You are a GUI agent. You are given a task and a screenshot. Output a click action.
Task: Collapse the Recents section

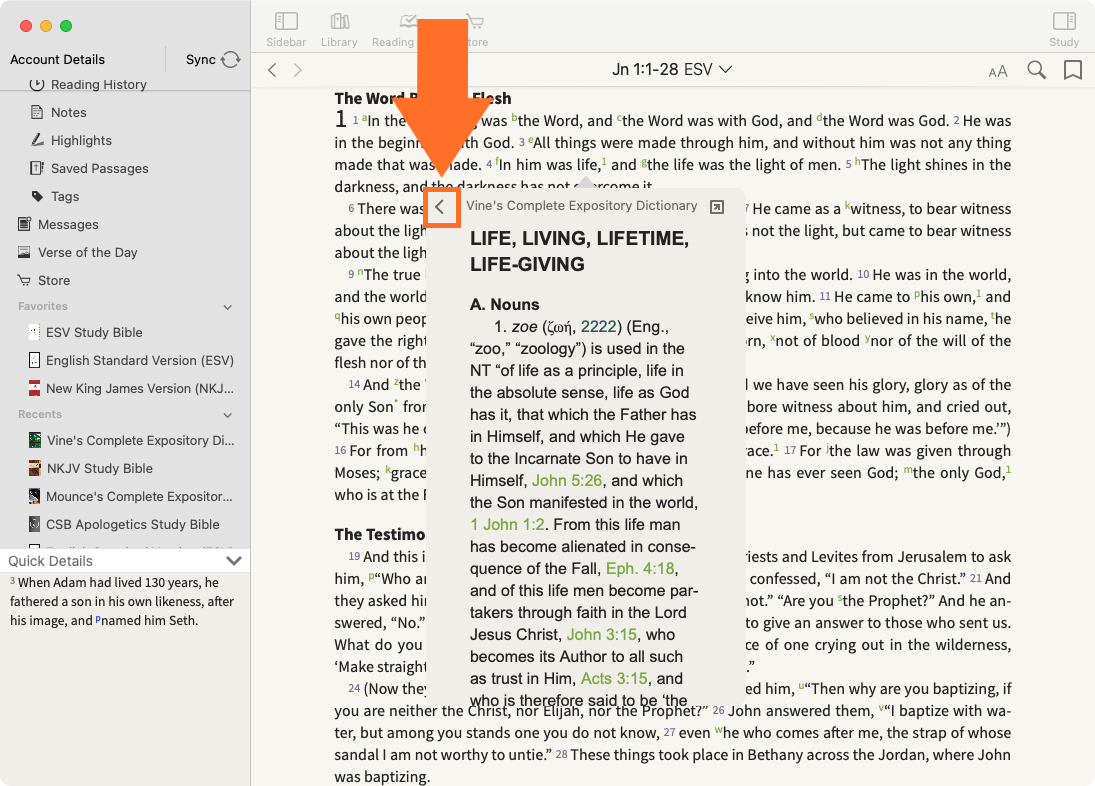pos(228,415)
